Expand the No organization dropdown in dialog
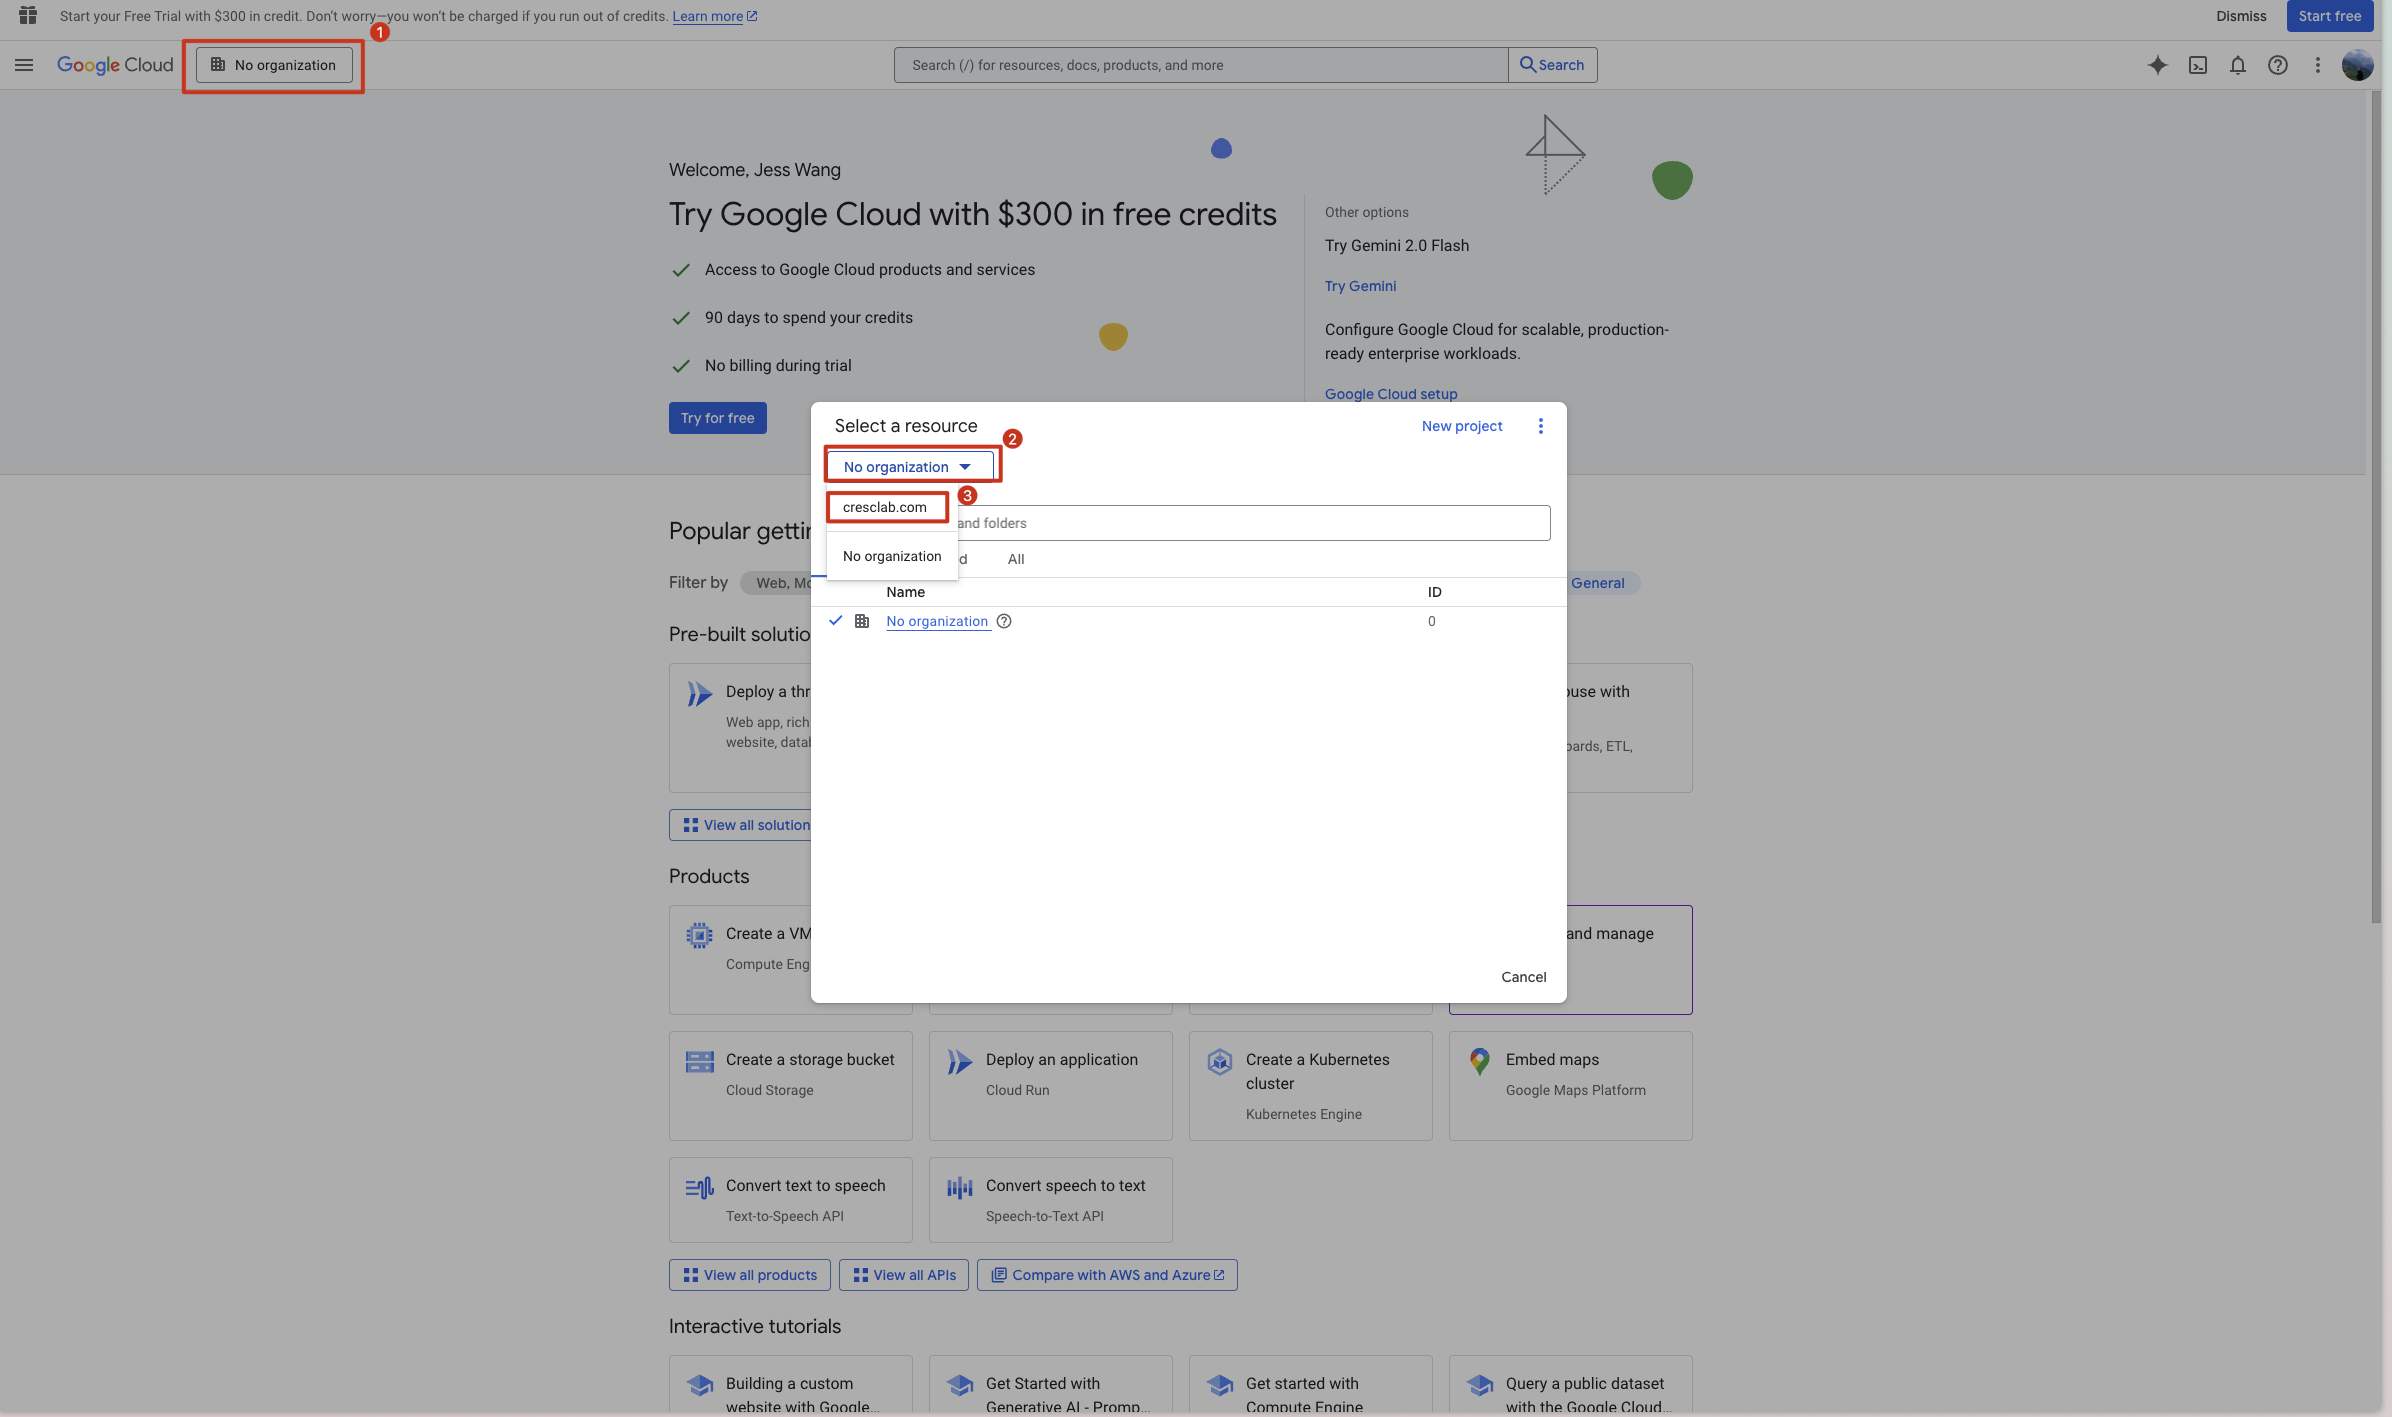2392x1417 pixels. click(x=909, y=467)
